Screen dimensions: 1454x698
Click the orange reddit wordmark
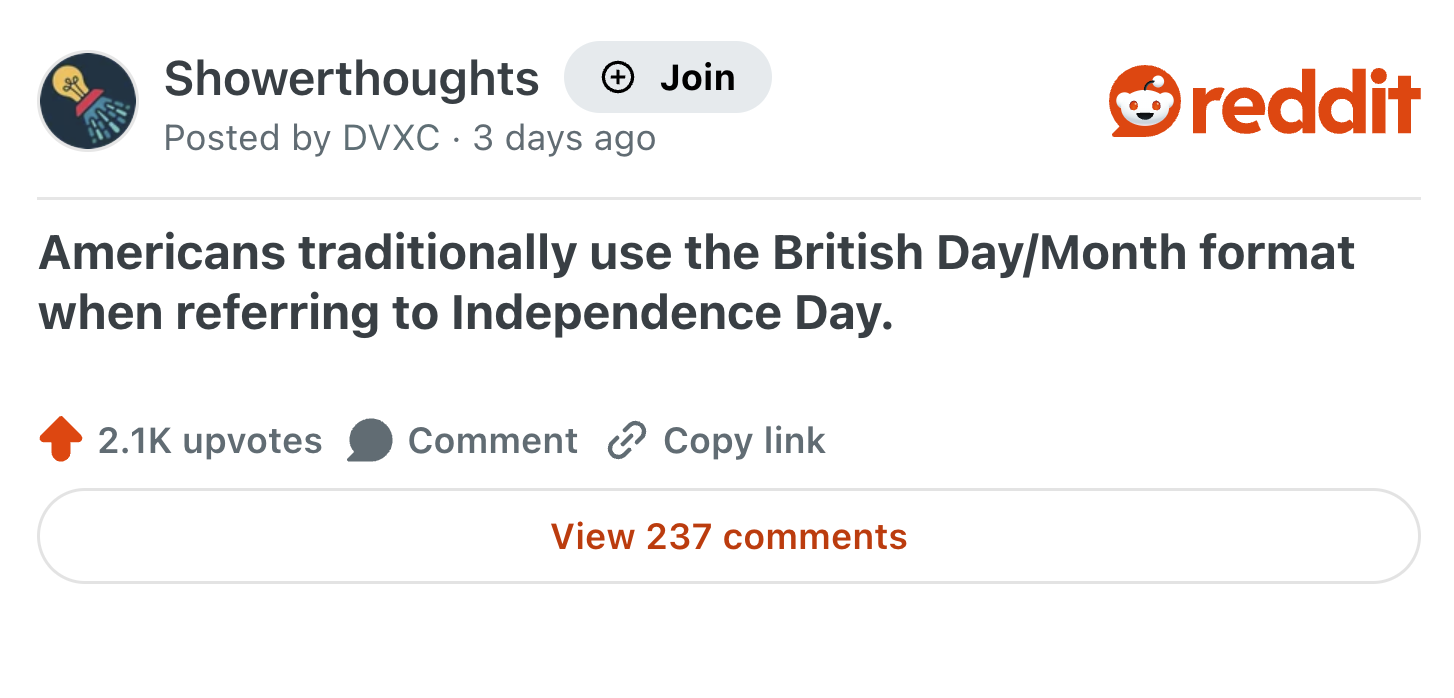[1307, 102]
